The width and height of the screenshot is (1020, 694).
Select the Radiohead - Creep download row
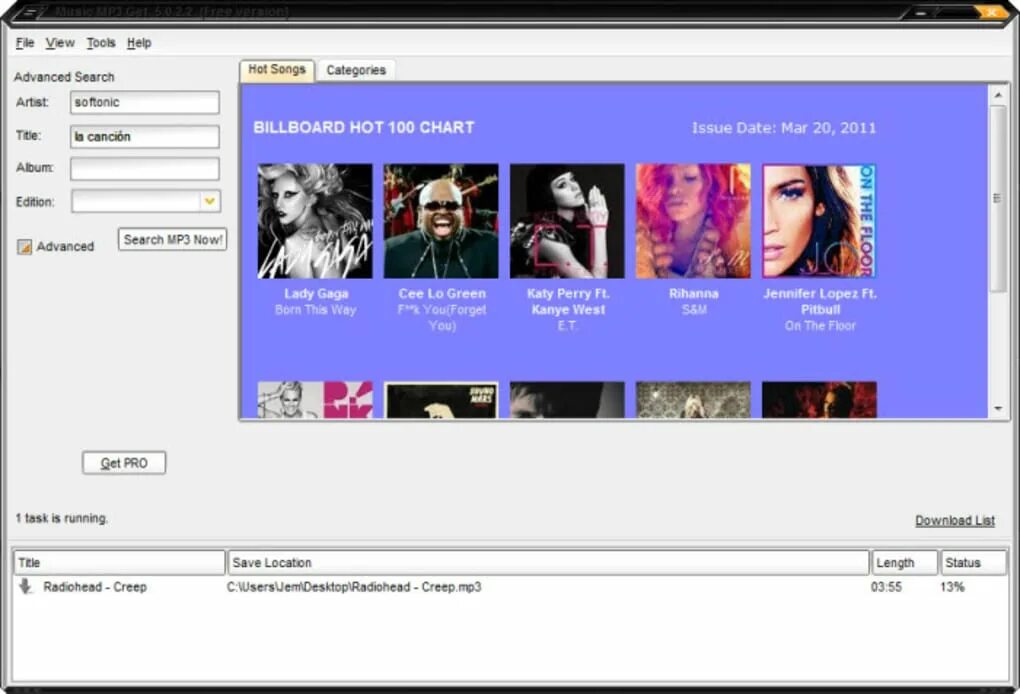coord(509,587)
